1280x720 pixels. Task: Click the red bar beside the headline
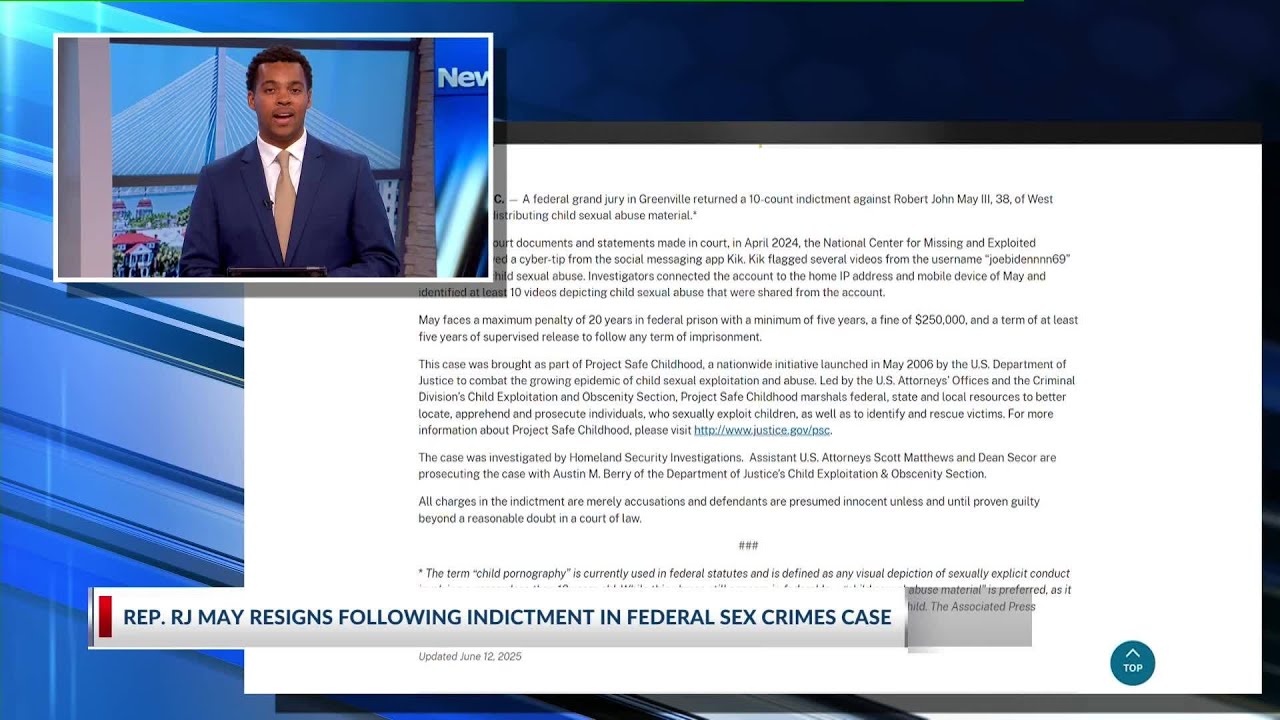coord(105,617)
